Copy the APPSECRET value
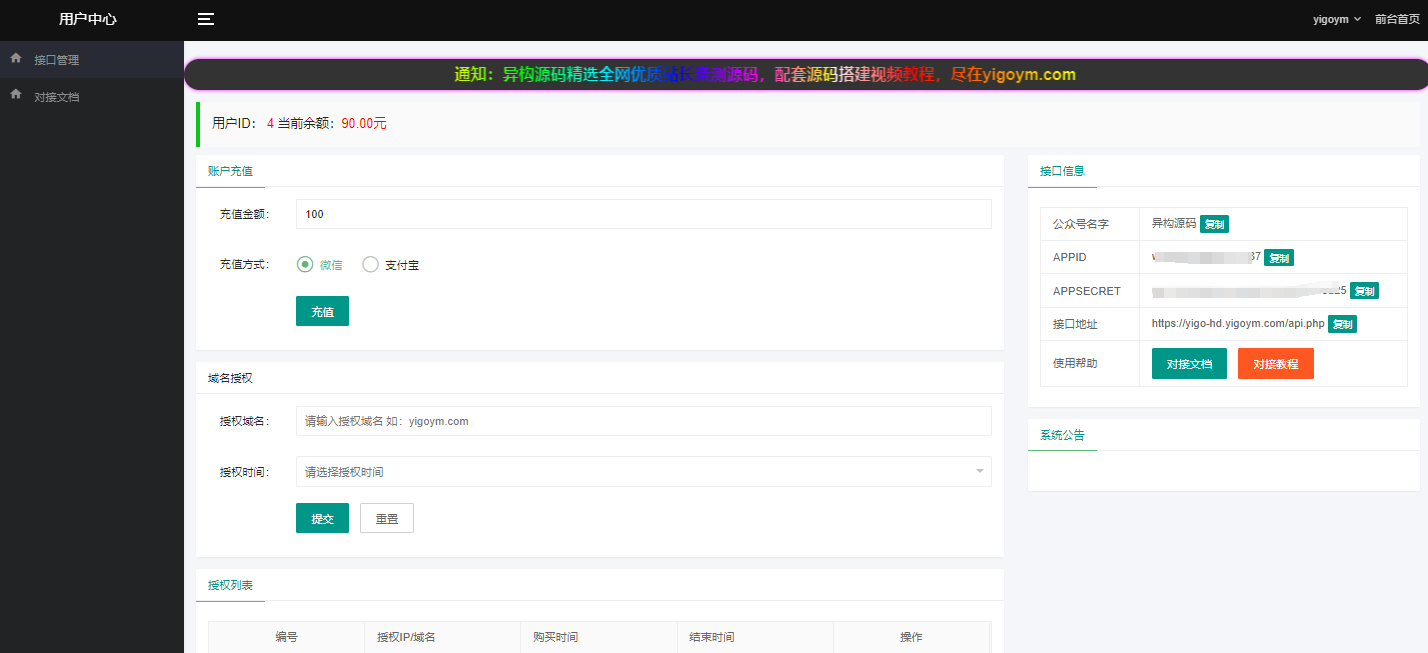 click(1364, 291)
